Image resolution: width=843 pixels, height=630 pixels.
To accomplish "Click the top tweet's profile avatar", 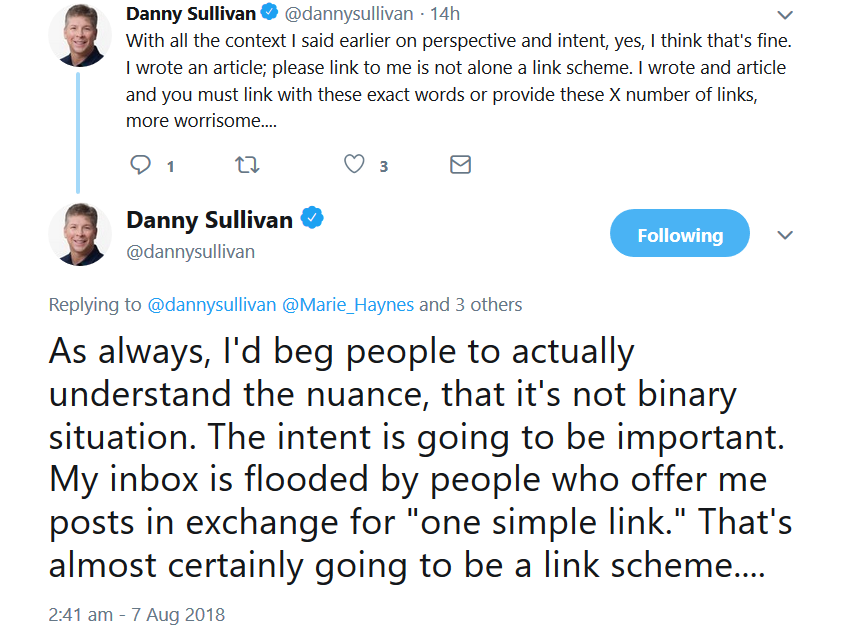I will (x=79, y=36).
